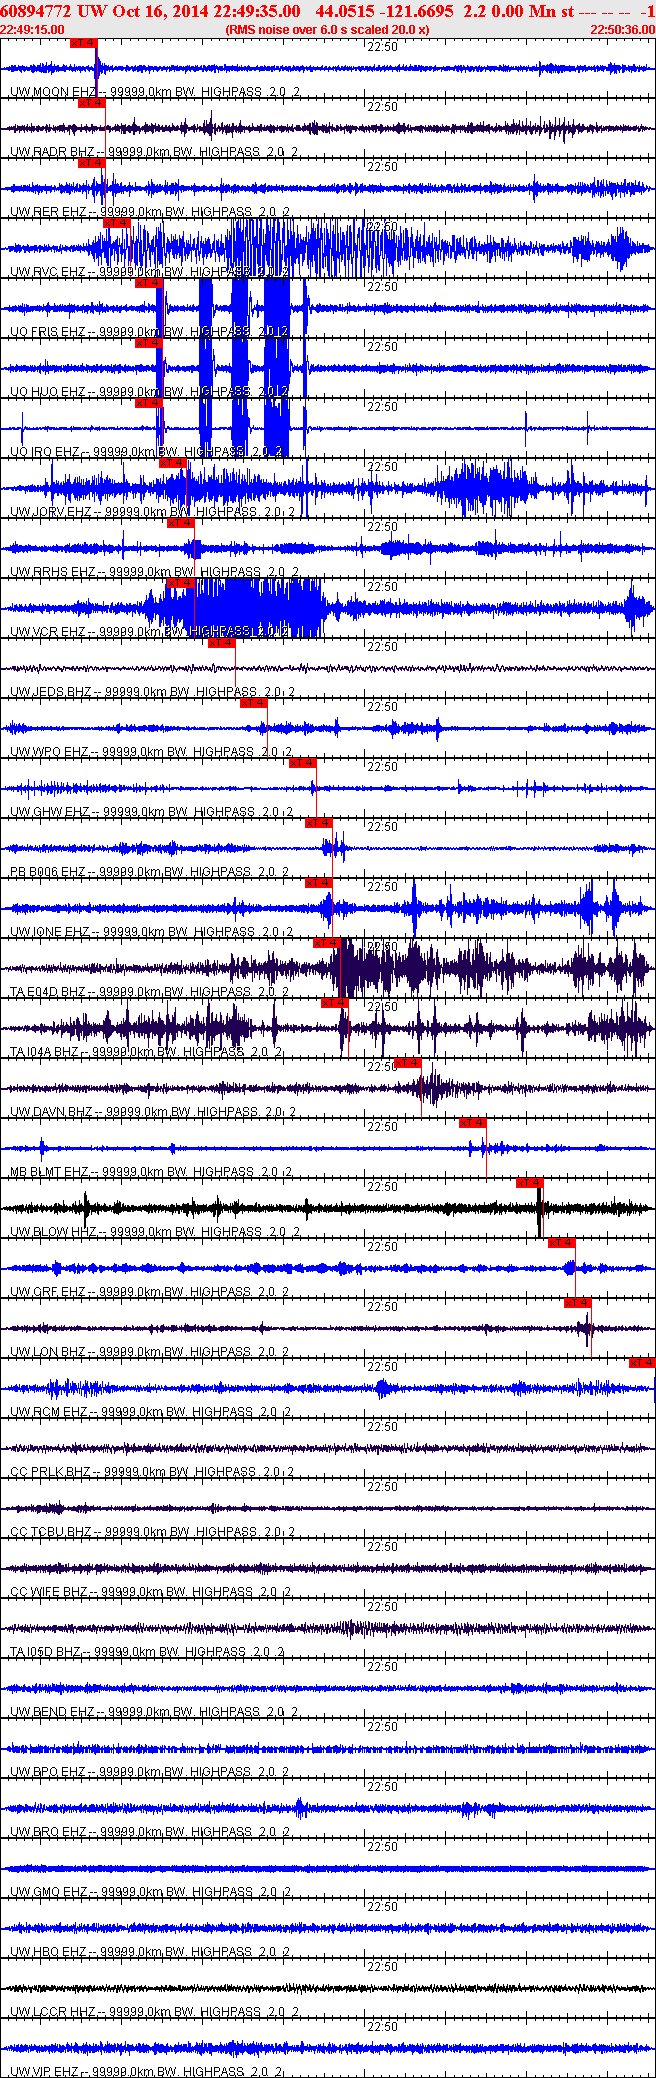Select the red pick flag on the UW JORV trace
This screenshot has height=2078, width=656.
pyautogui.click(x=173, y=463)
